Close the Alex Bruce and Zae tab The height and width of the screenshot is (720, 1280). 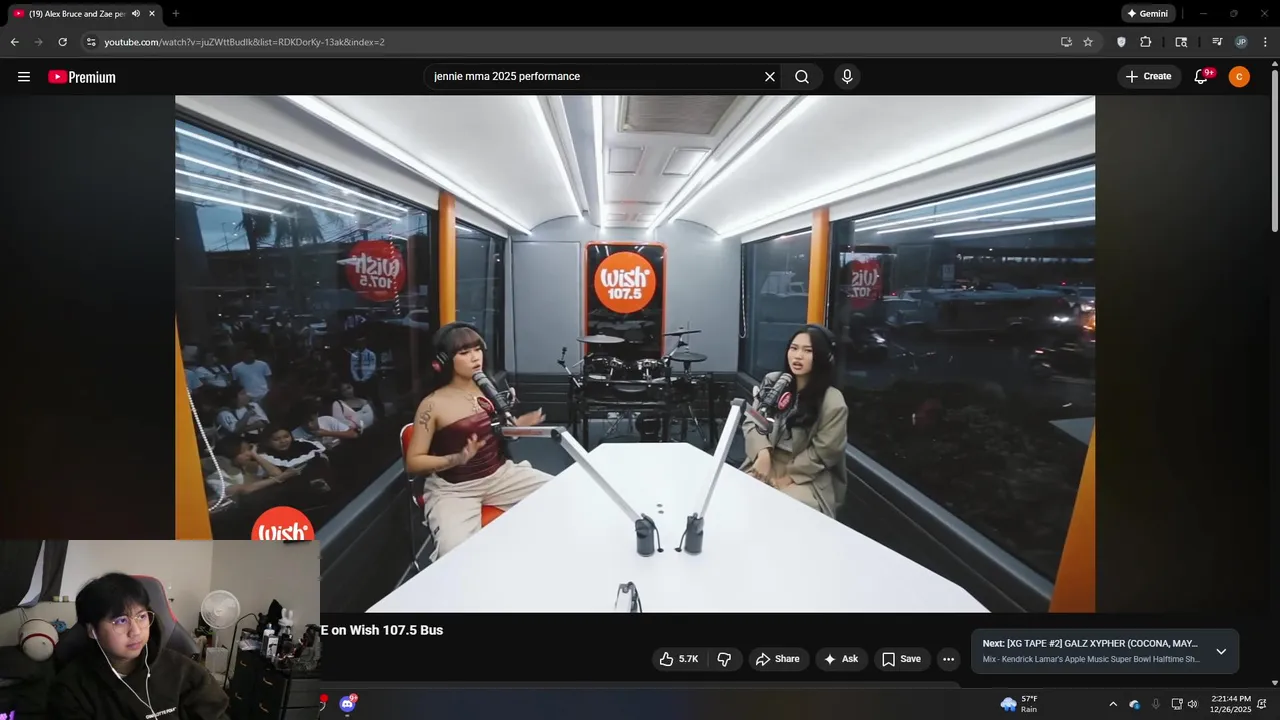pyautogui.click(x=152, y=14)
